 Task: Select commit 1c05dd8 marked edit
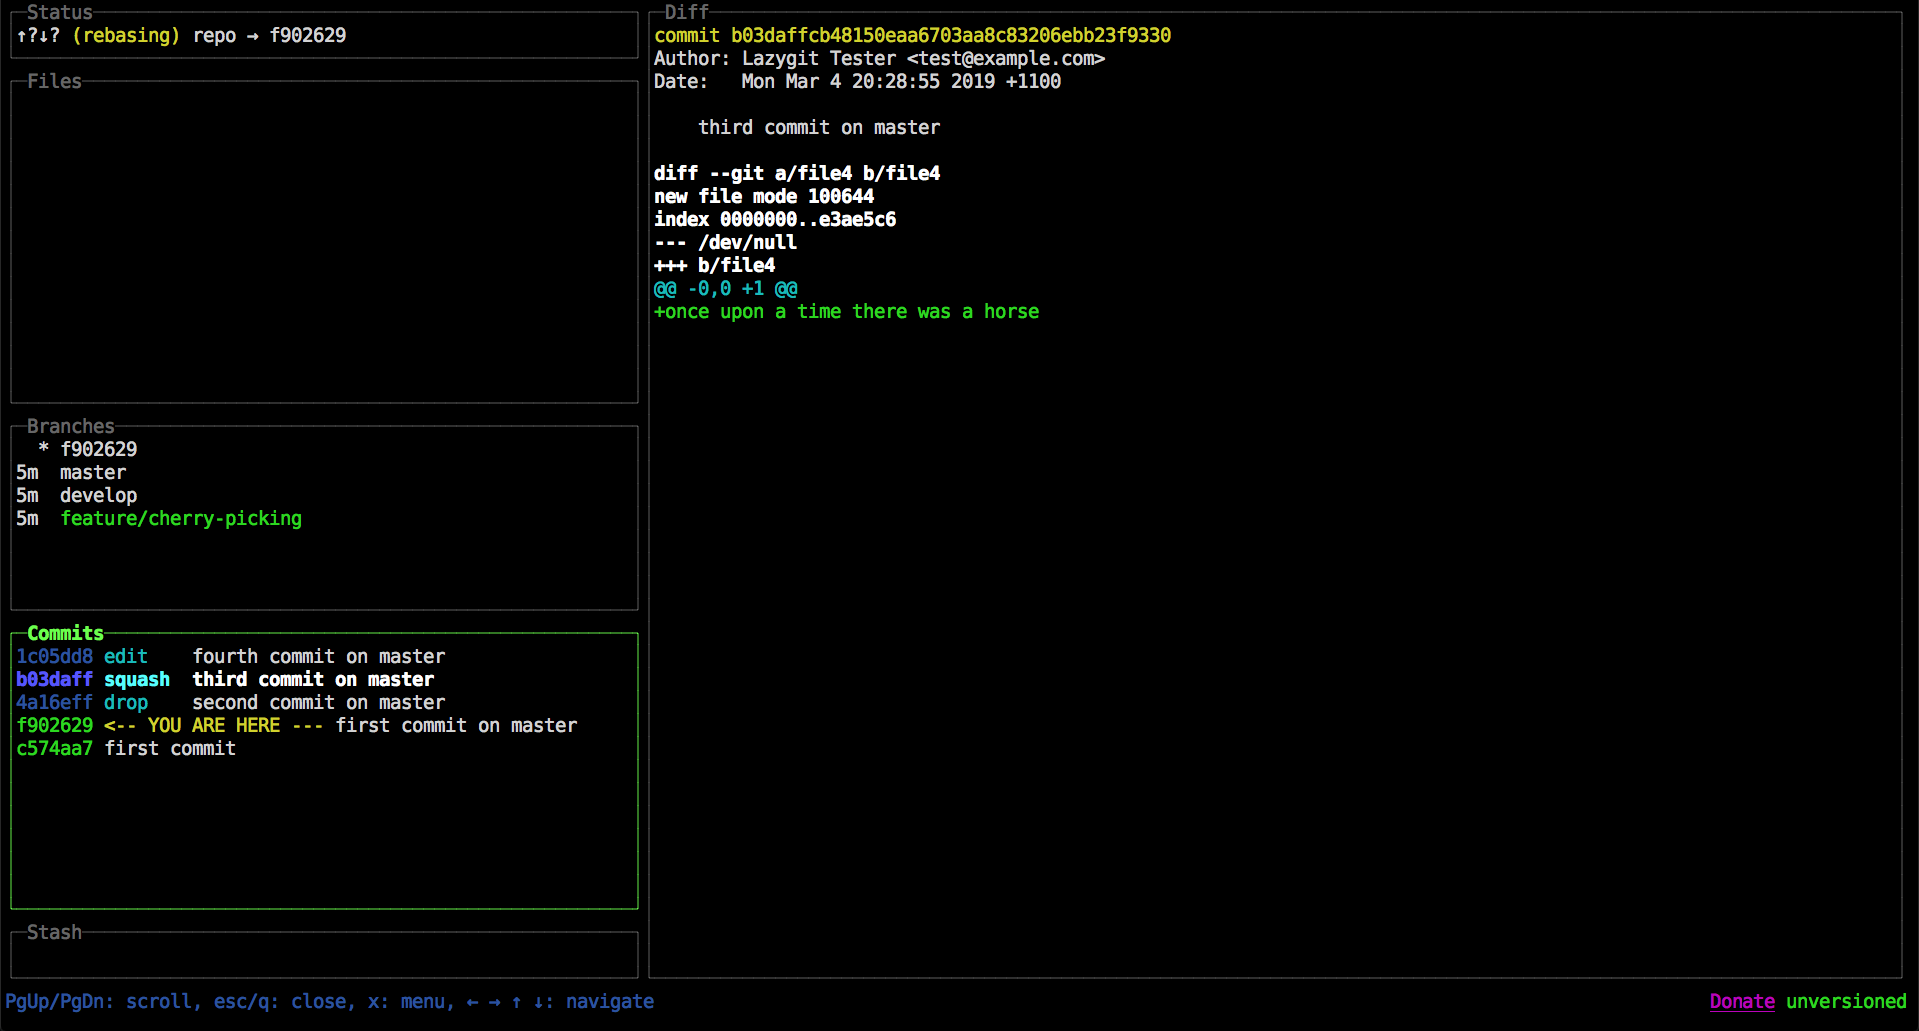[x=324, y=656]
